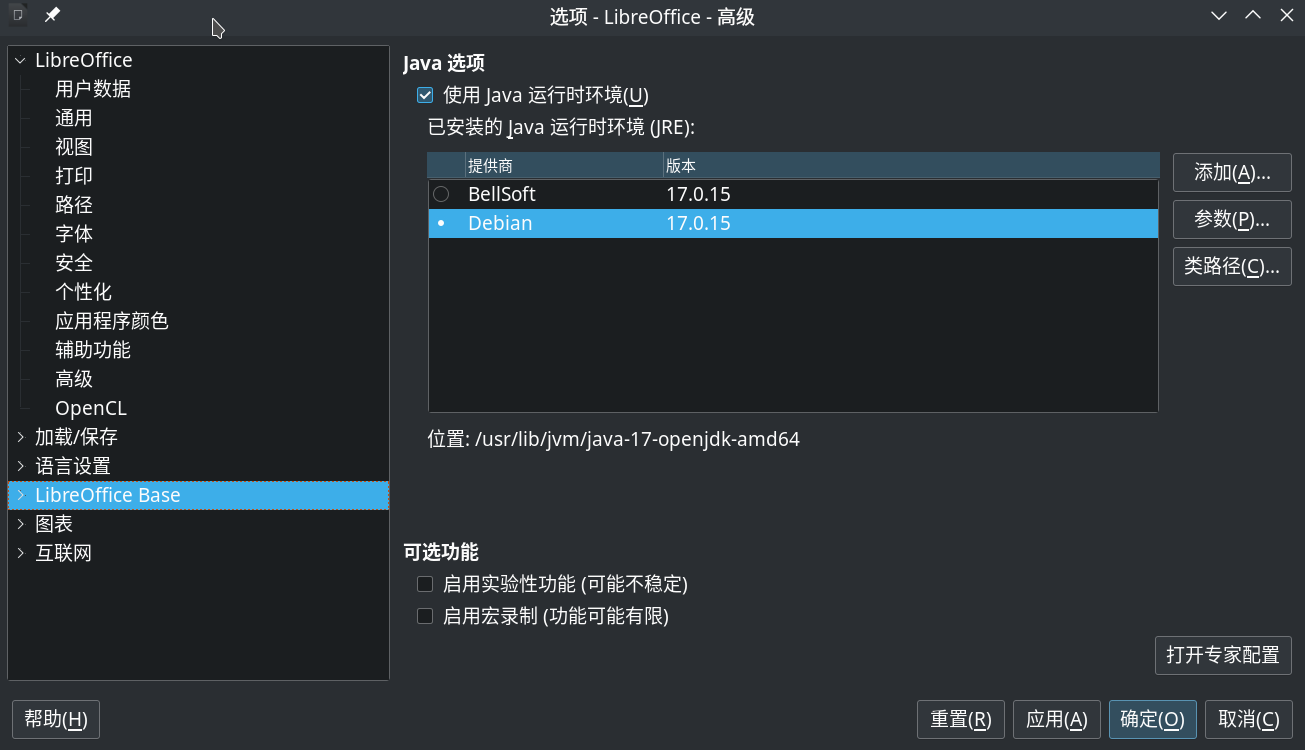Viewport: 1305px width, 750px height.
Task: Confirm with the 确定(O) button
Action: (1153, 719)
